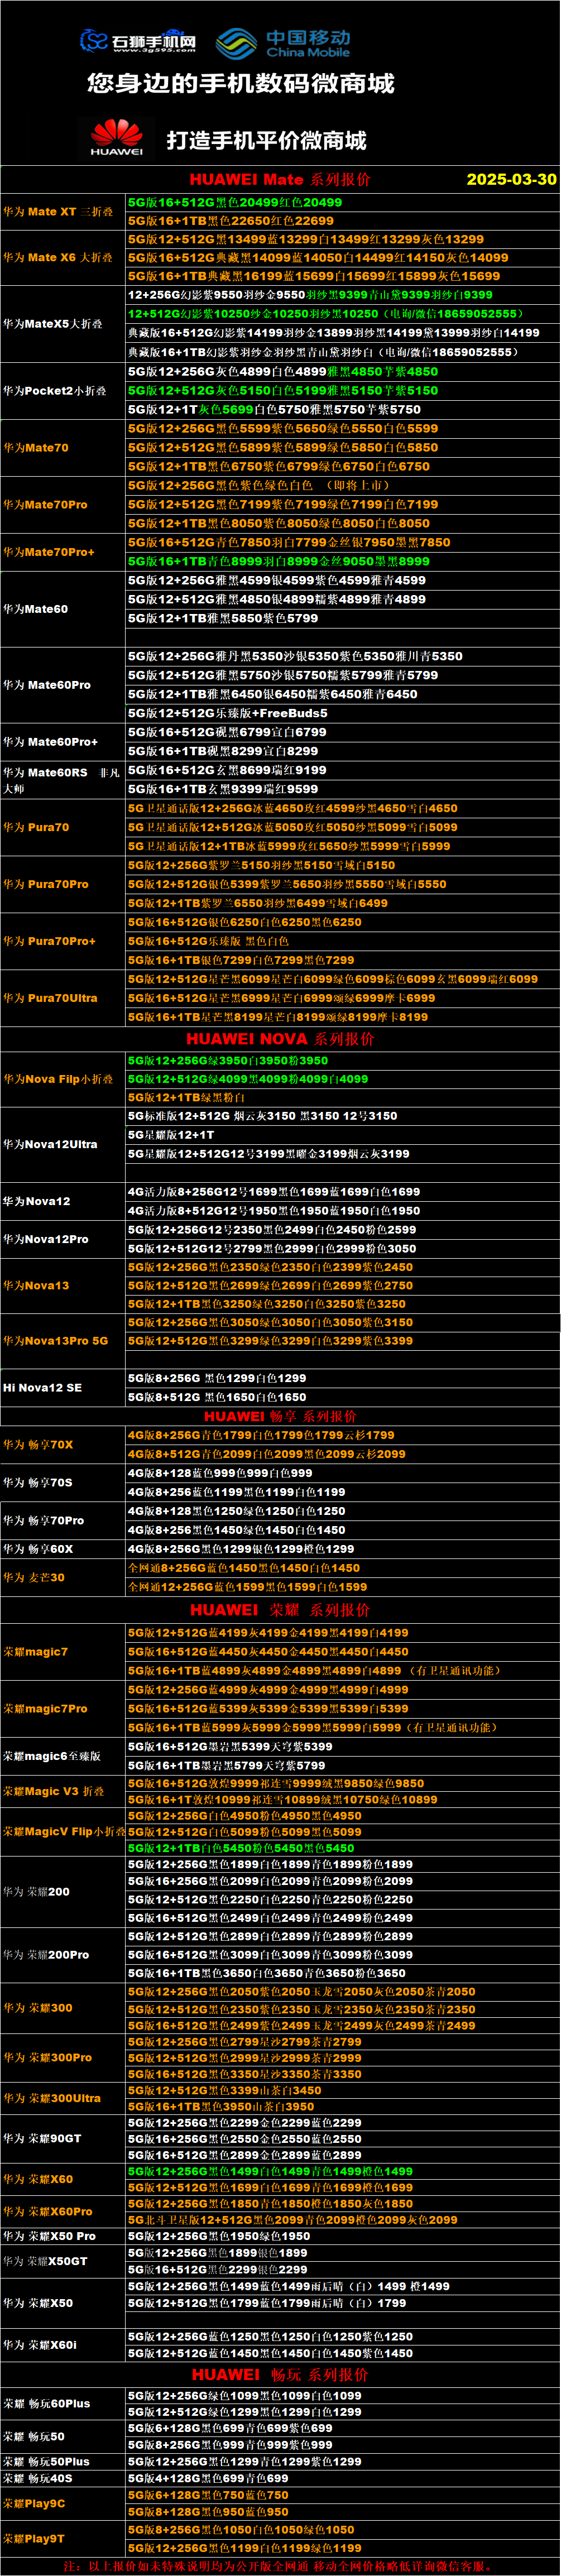
Task: Select the 华为 畅享70X model cell
Action: click(63, 1446)
